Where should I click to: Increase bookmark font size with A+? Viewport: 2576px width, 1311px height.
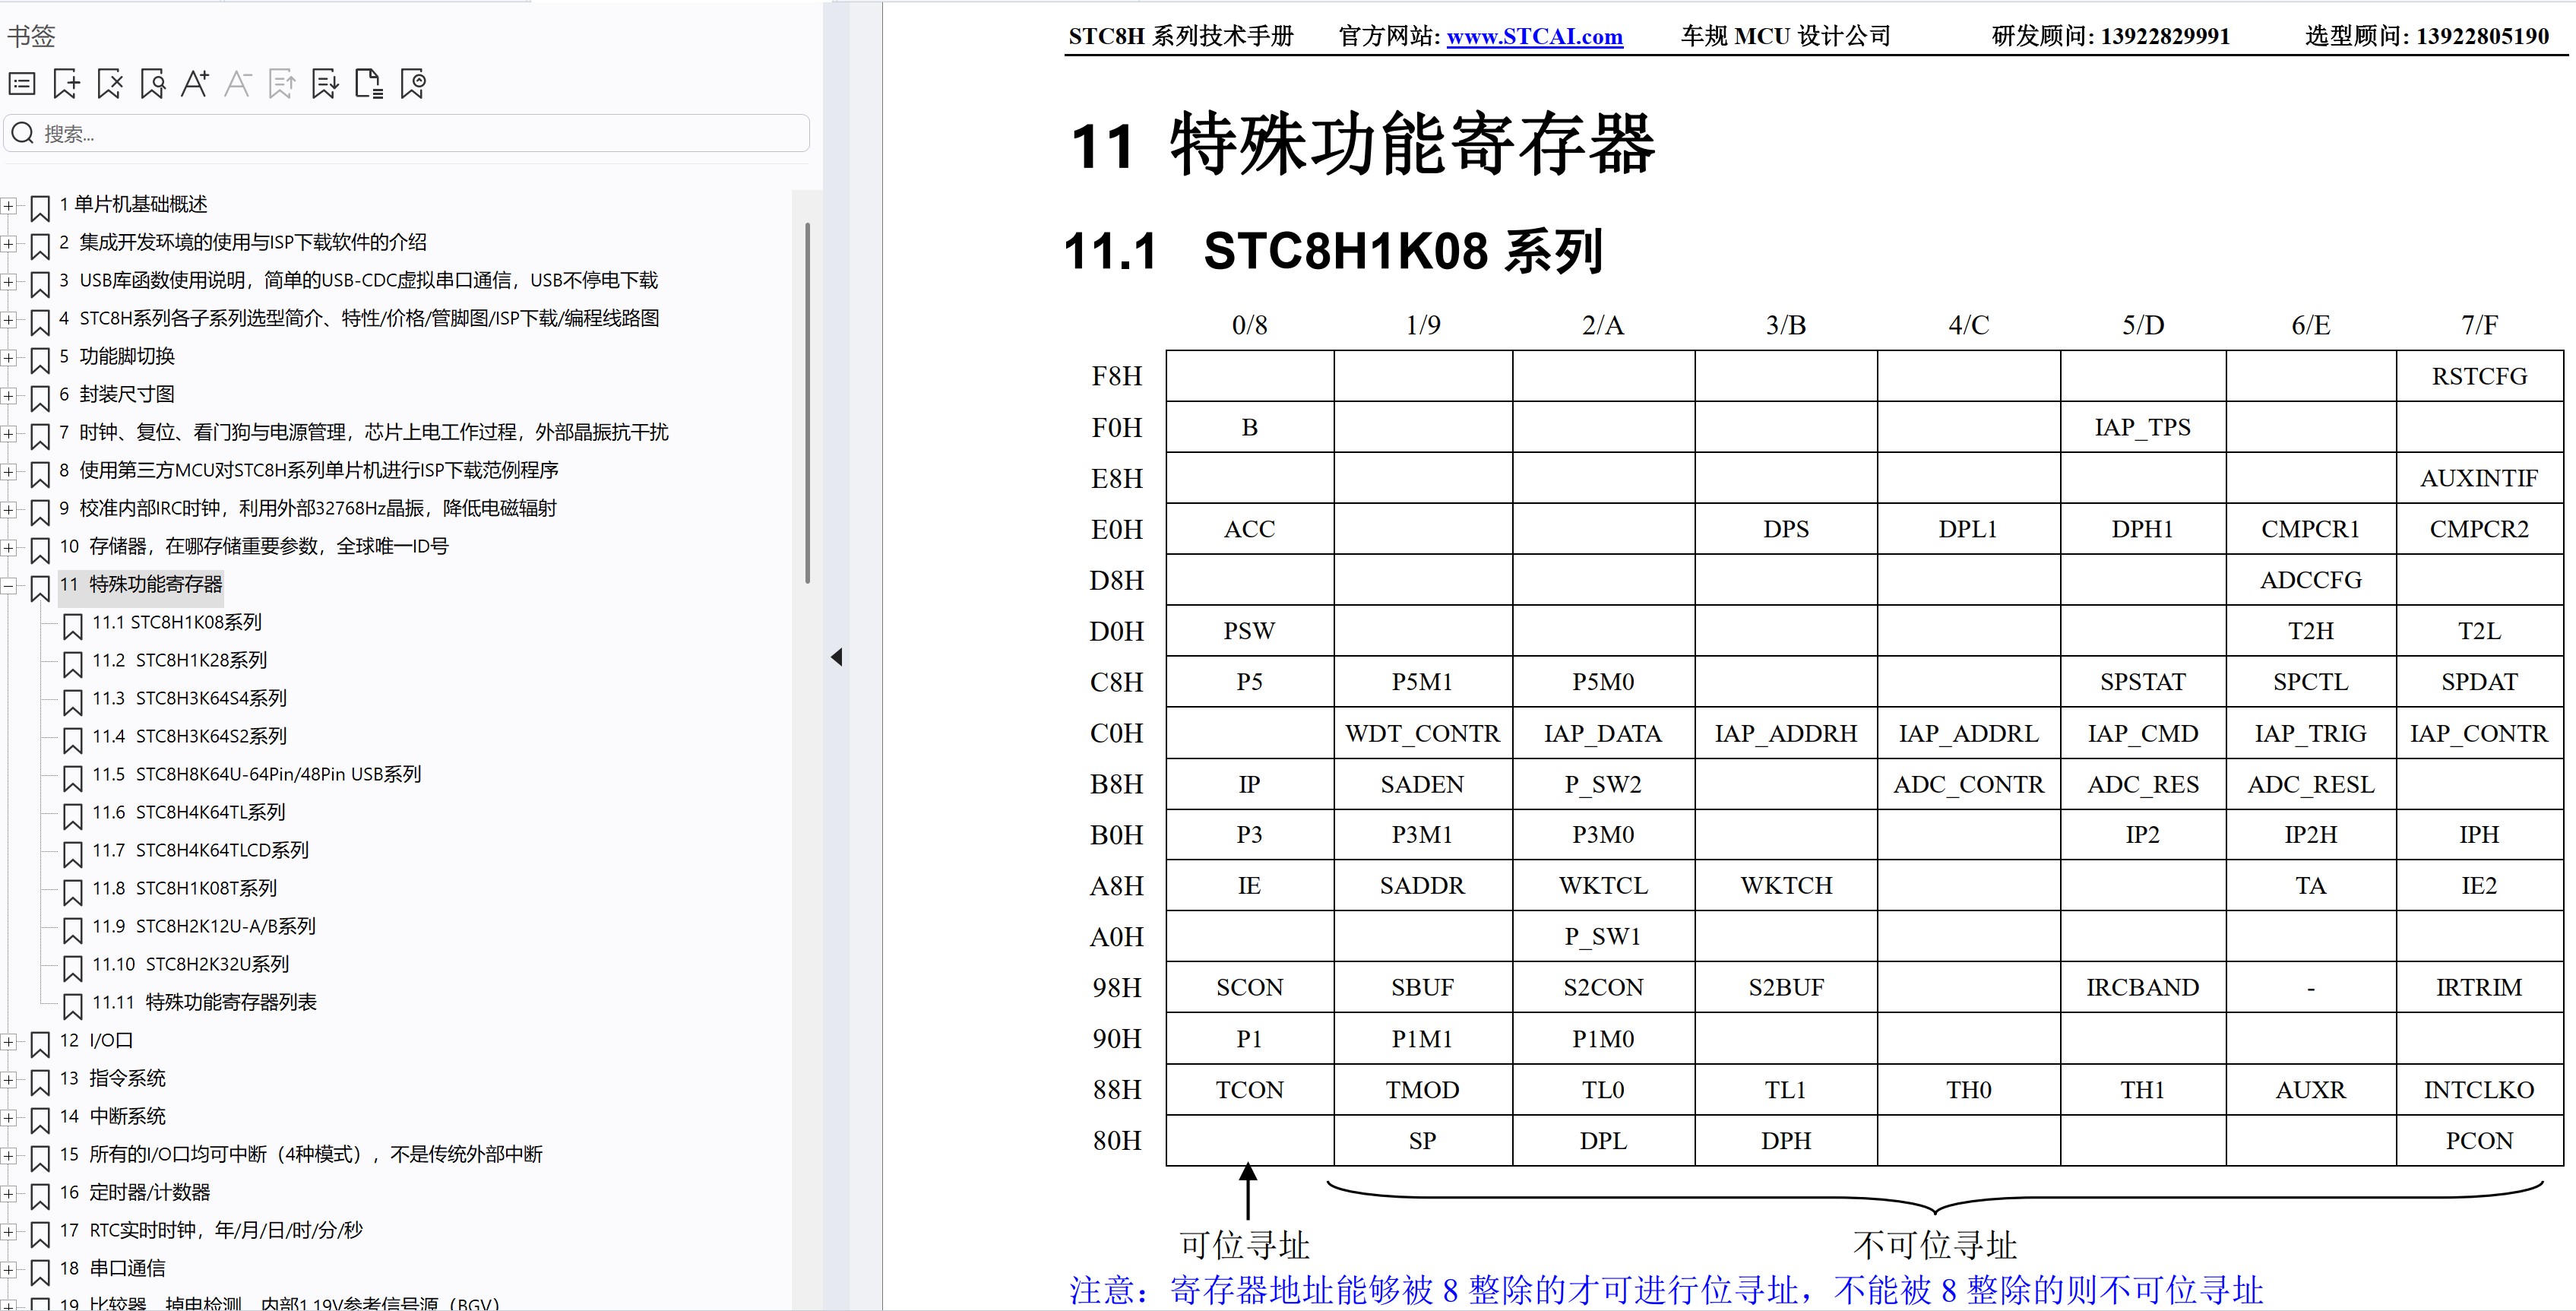(195, 84)
